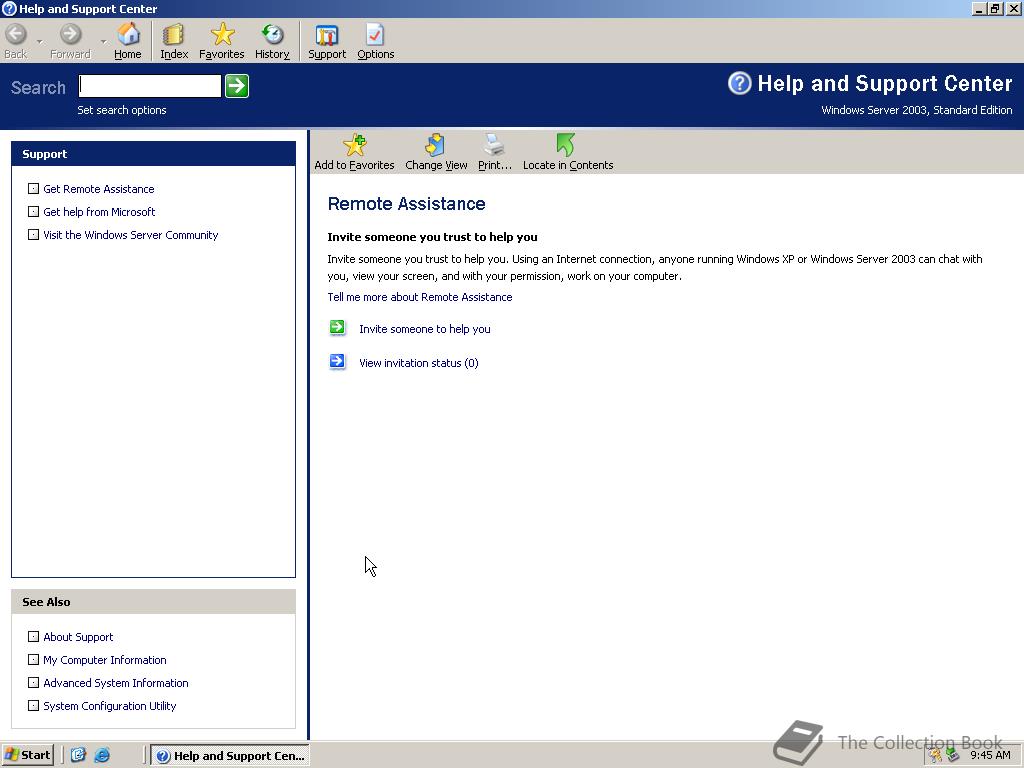Click the Print icon above the article
Screen dimensions: 1024x768
pos(494,150)
